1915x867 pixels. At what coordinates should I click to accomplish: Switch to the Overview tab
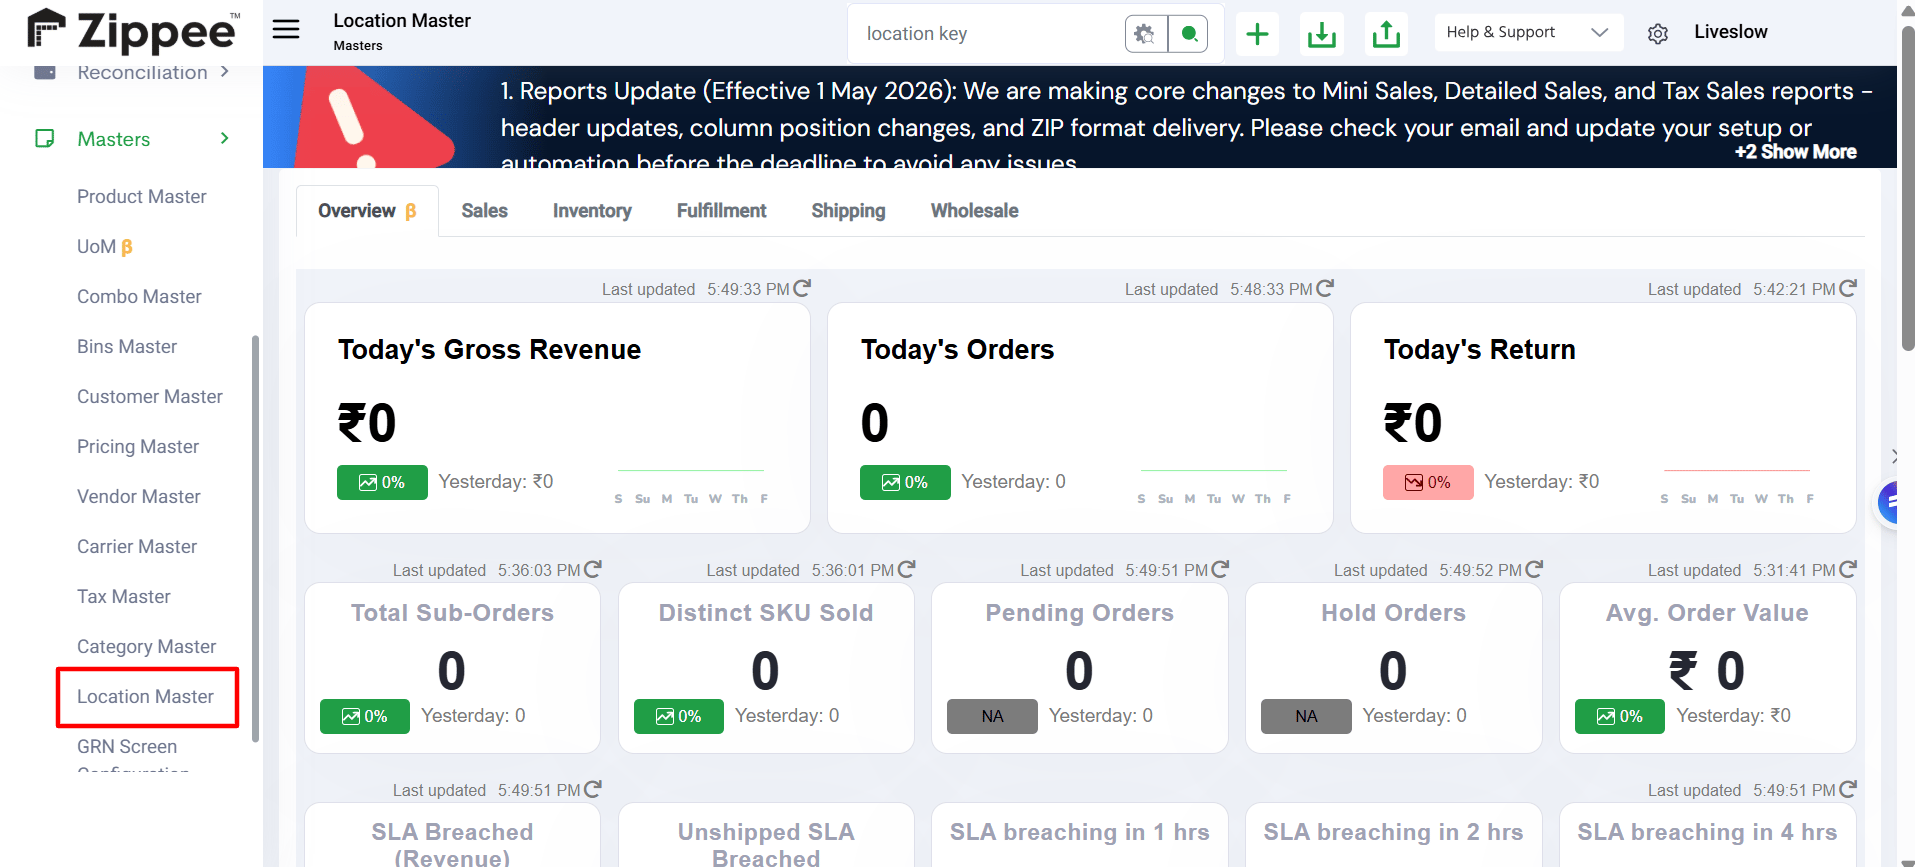[367, 211]
